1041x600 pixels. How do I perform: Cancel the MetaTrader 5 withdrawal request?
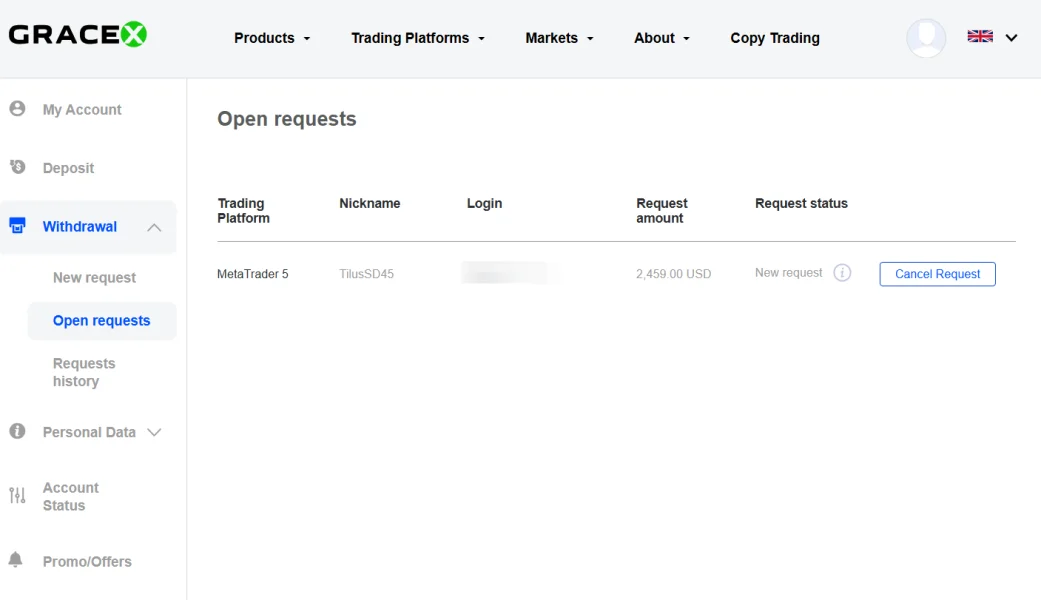[x=937, y=274]
